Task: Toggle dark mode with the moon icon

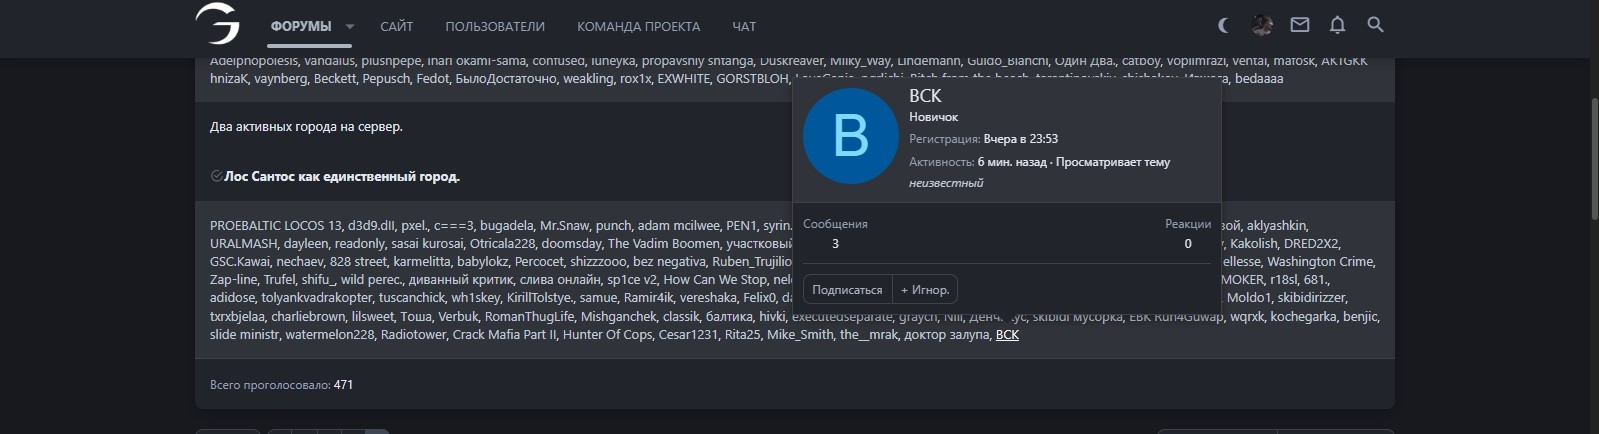Action: pyautogui.click(x=1224, y=25)
